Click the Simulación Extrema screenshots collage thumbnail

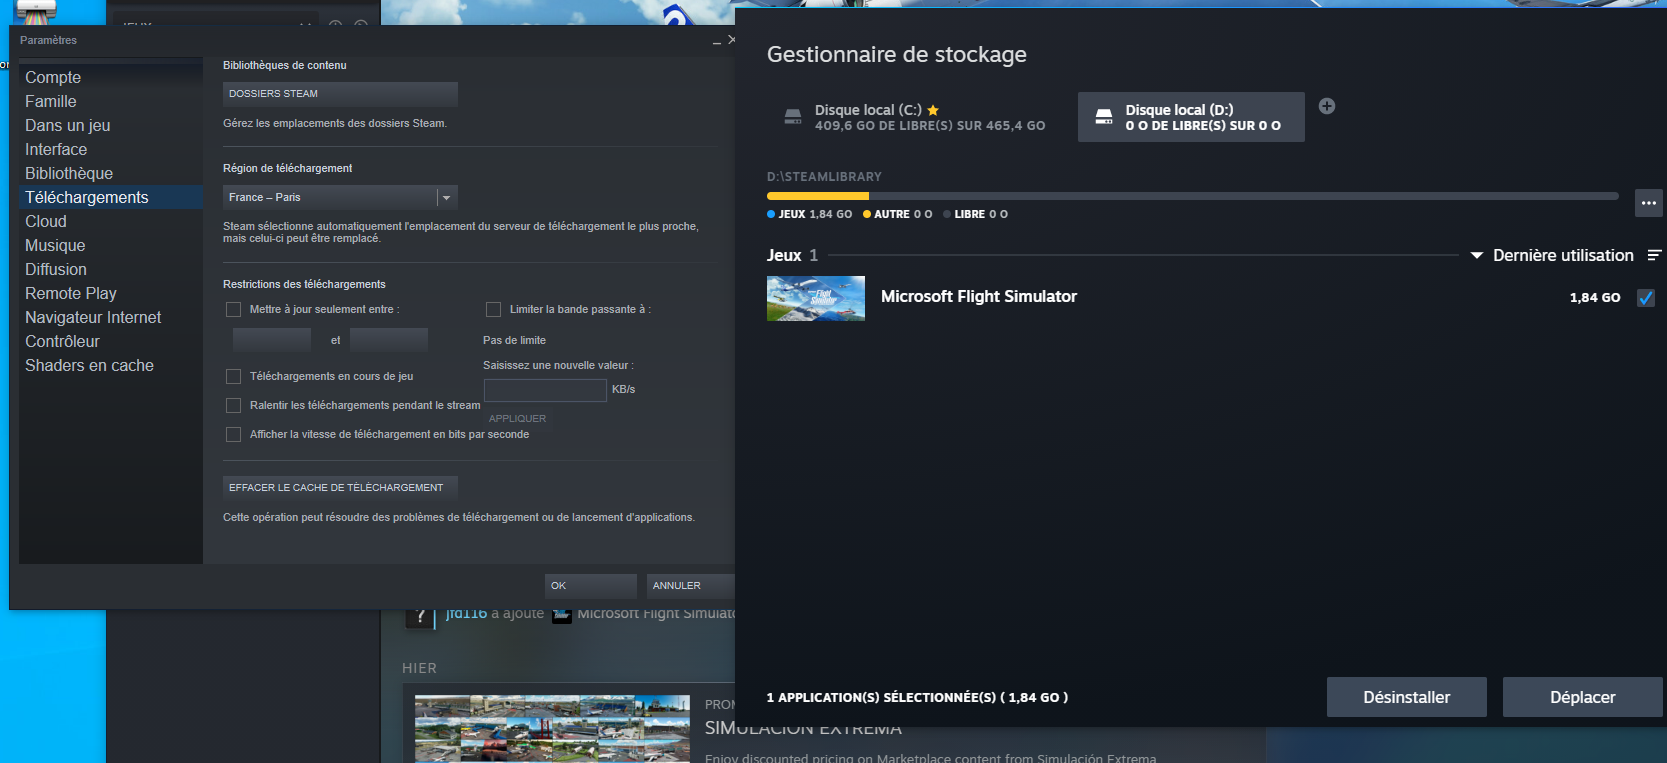[552, 729]
